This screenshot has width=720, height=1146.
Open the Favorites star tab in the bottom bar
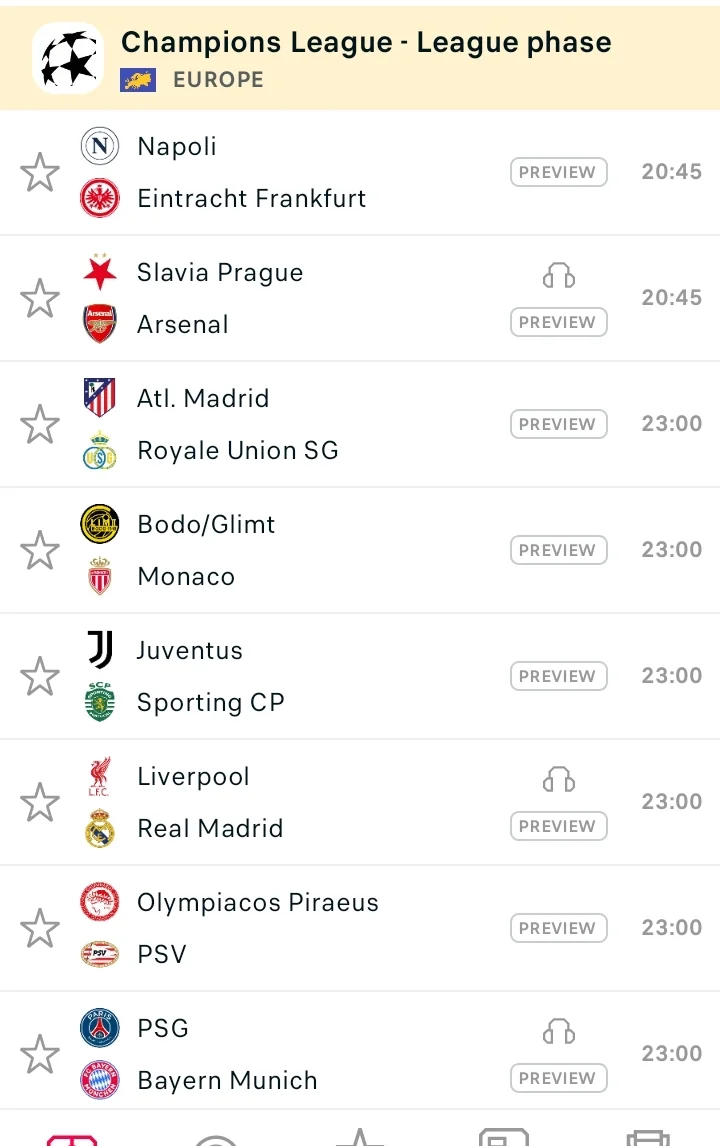point(360,1137)
